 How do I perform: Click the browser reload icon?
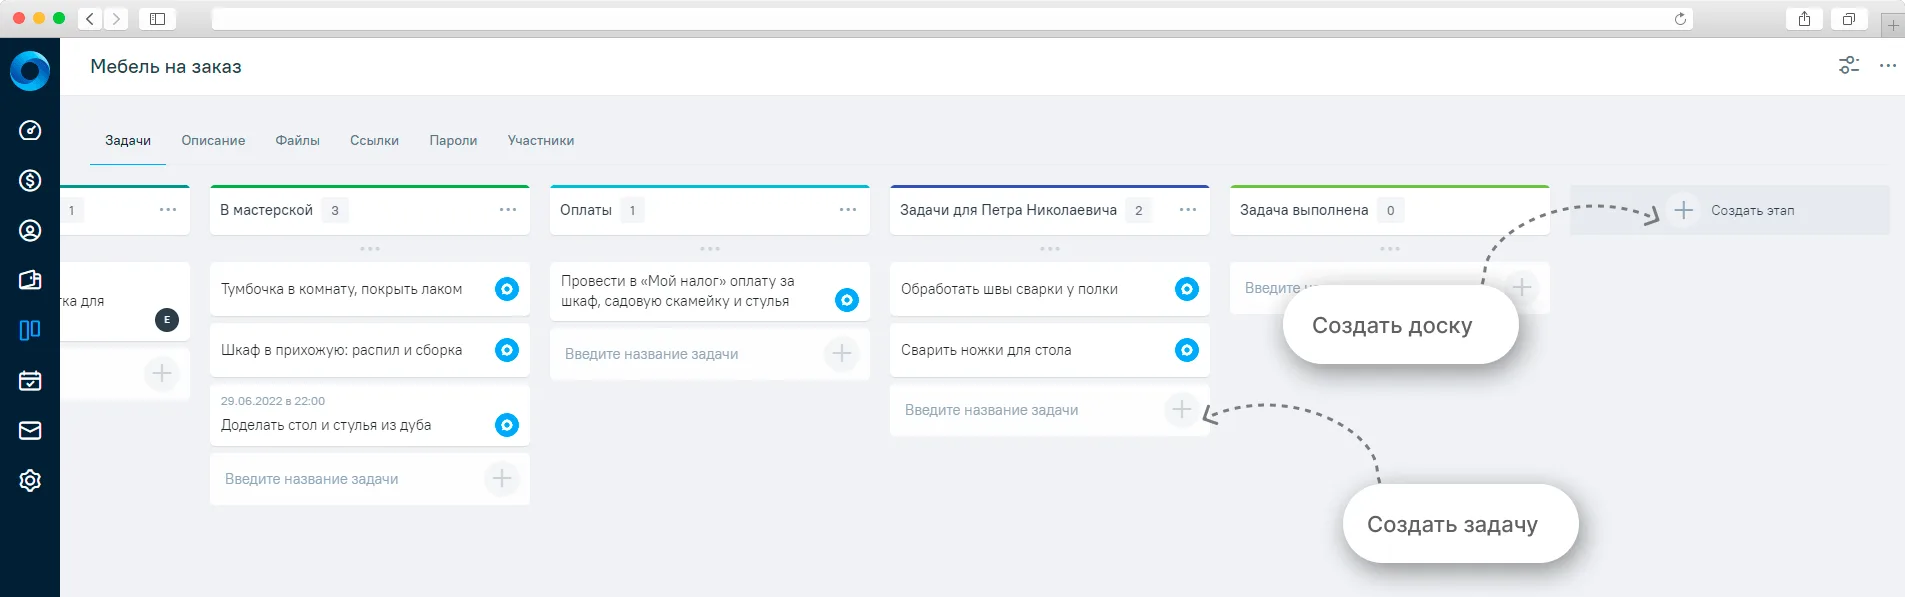(1680, 19)
